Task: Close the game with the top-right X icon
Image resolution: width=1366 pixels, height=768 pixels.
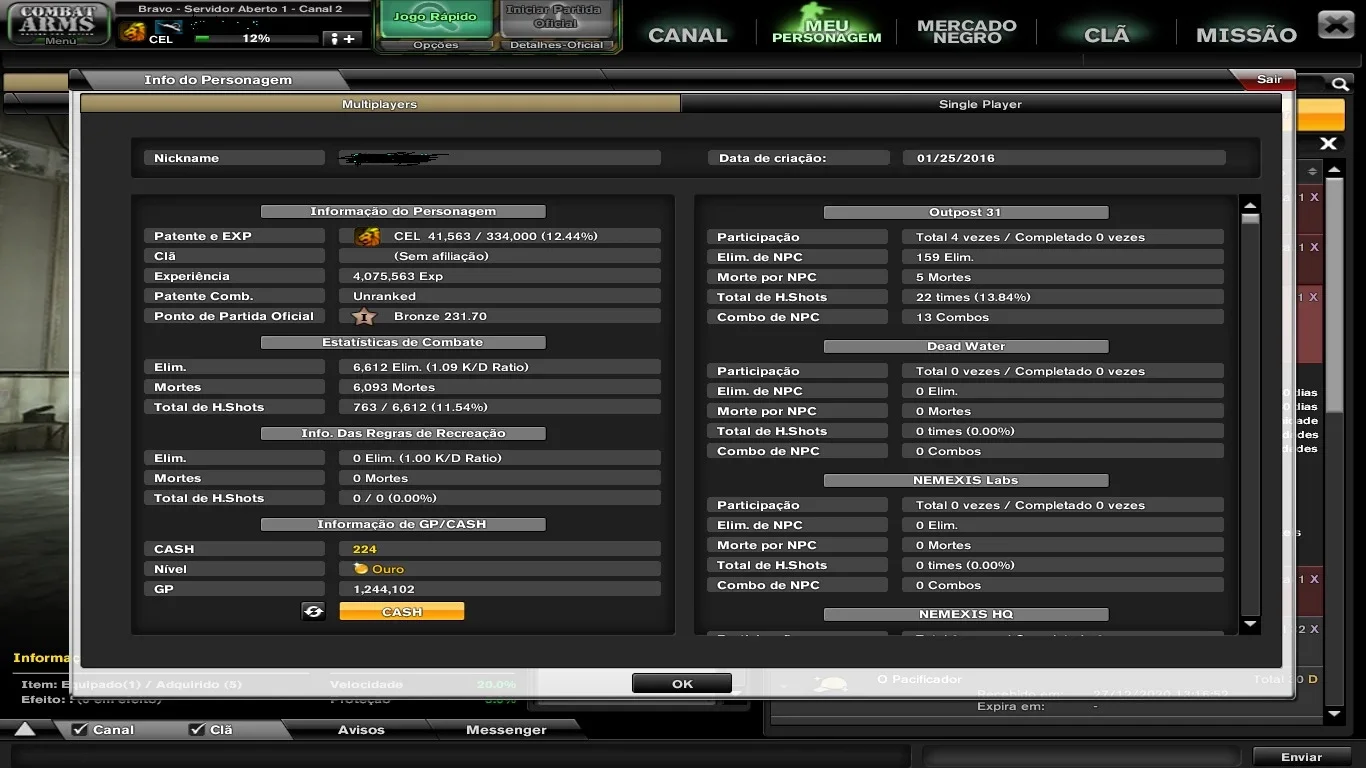Action: point(1336,24)
